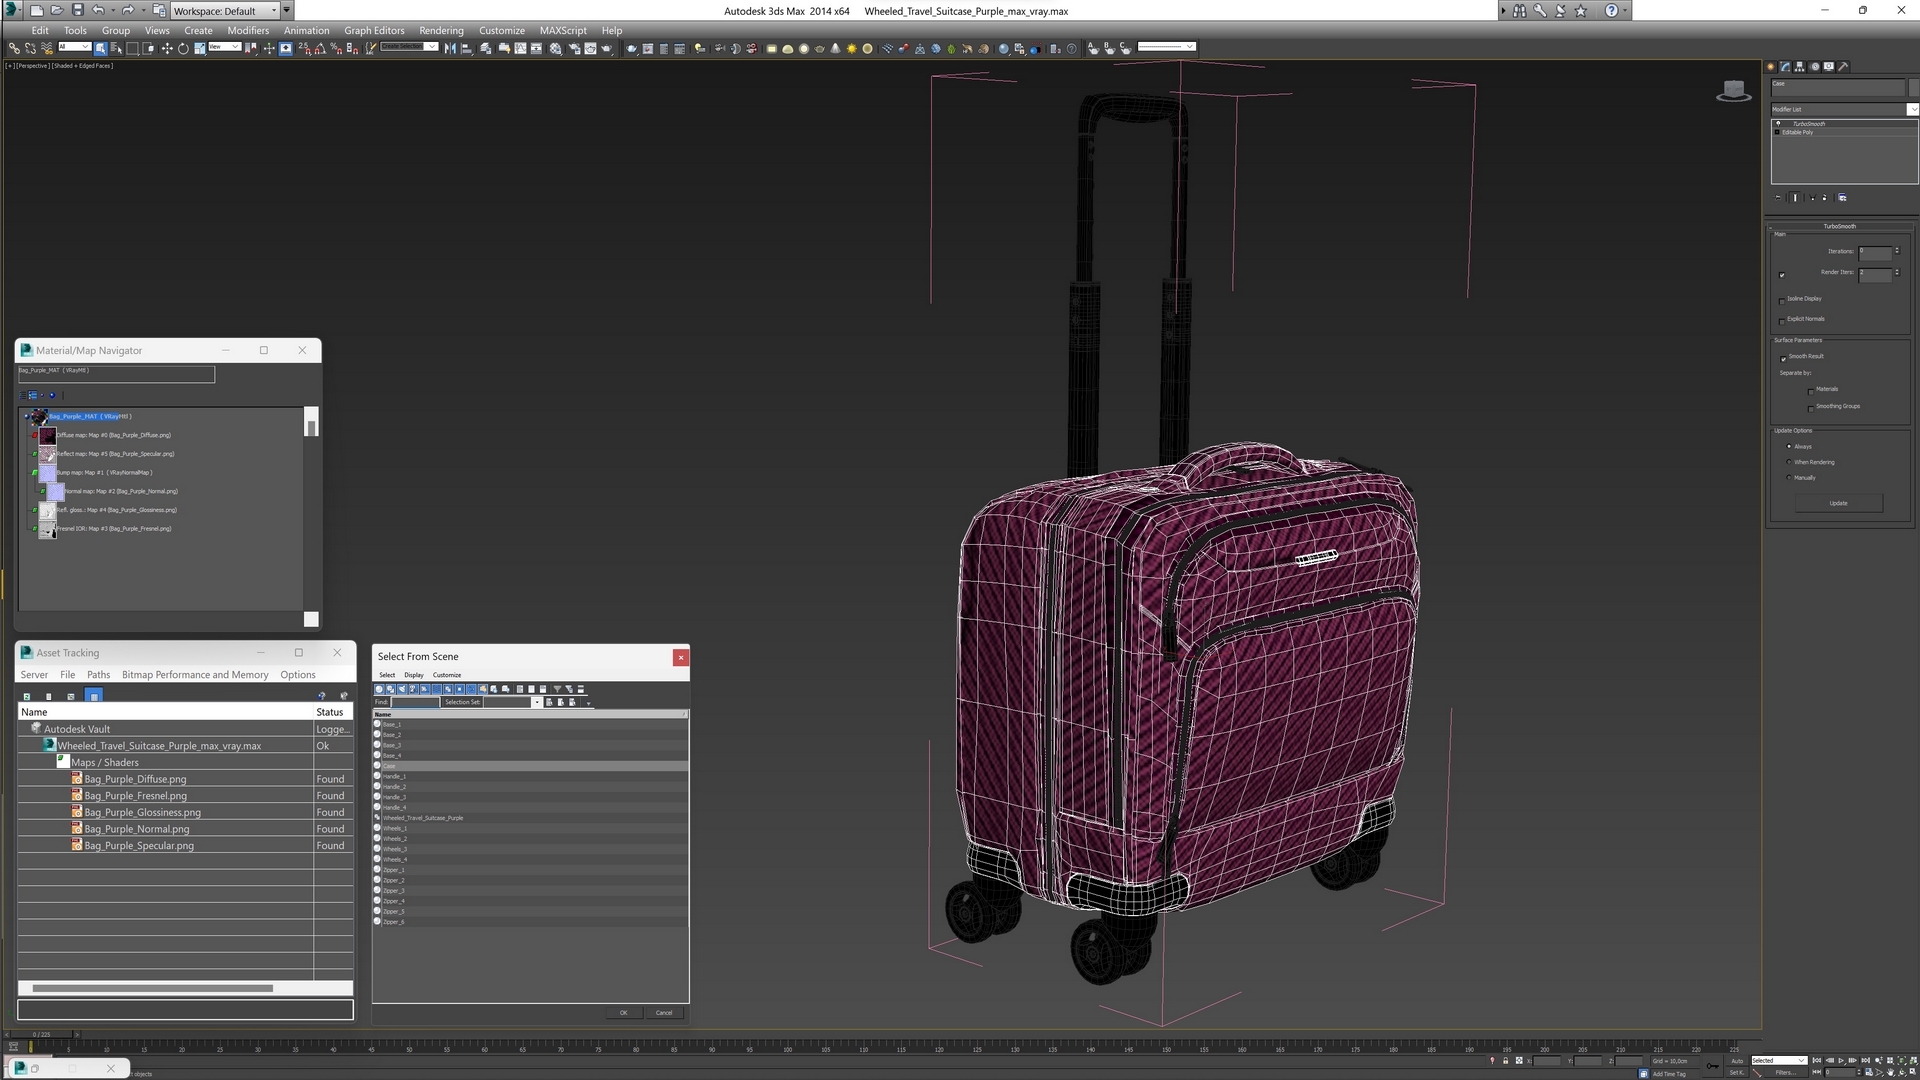Image resolution: width=1920 pixels, height=1080 pixels.
Task: Click the filter funnel icon in Select From Scene
Action: 557,689
